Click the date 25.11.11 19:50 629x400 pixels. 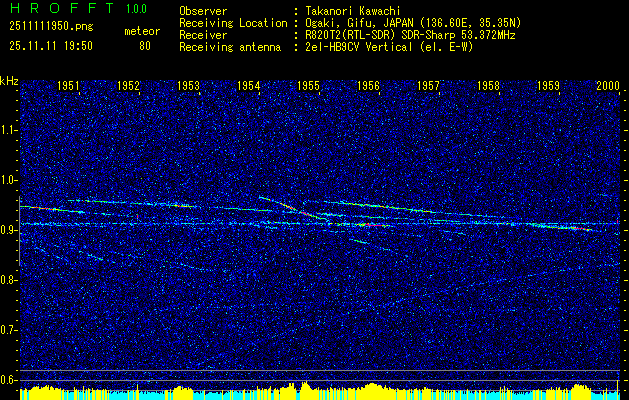tap(51, 46)
